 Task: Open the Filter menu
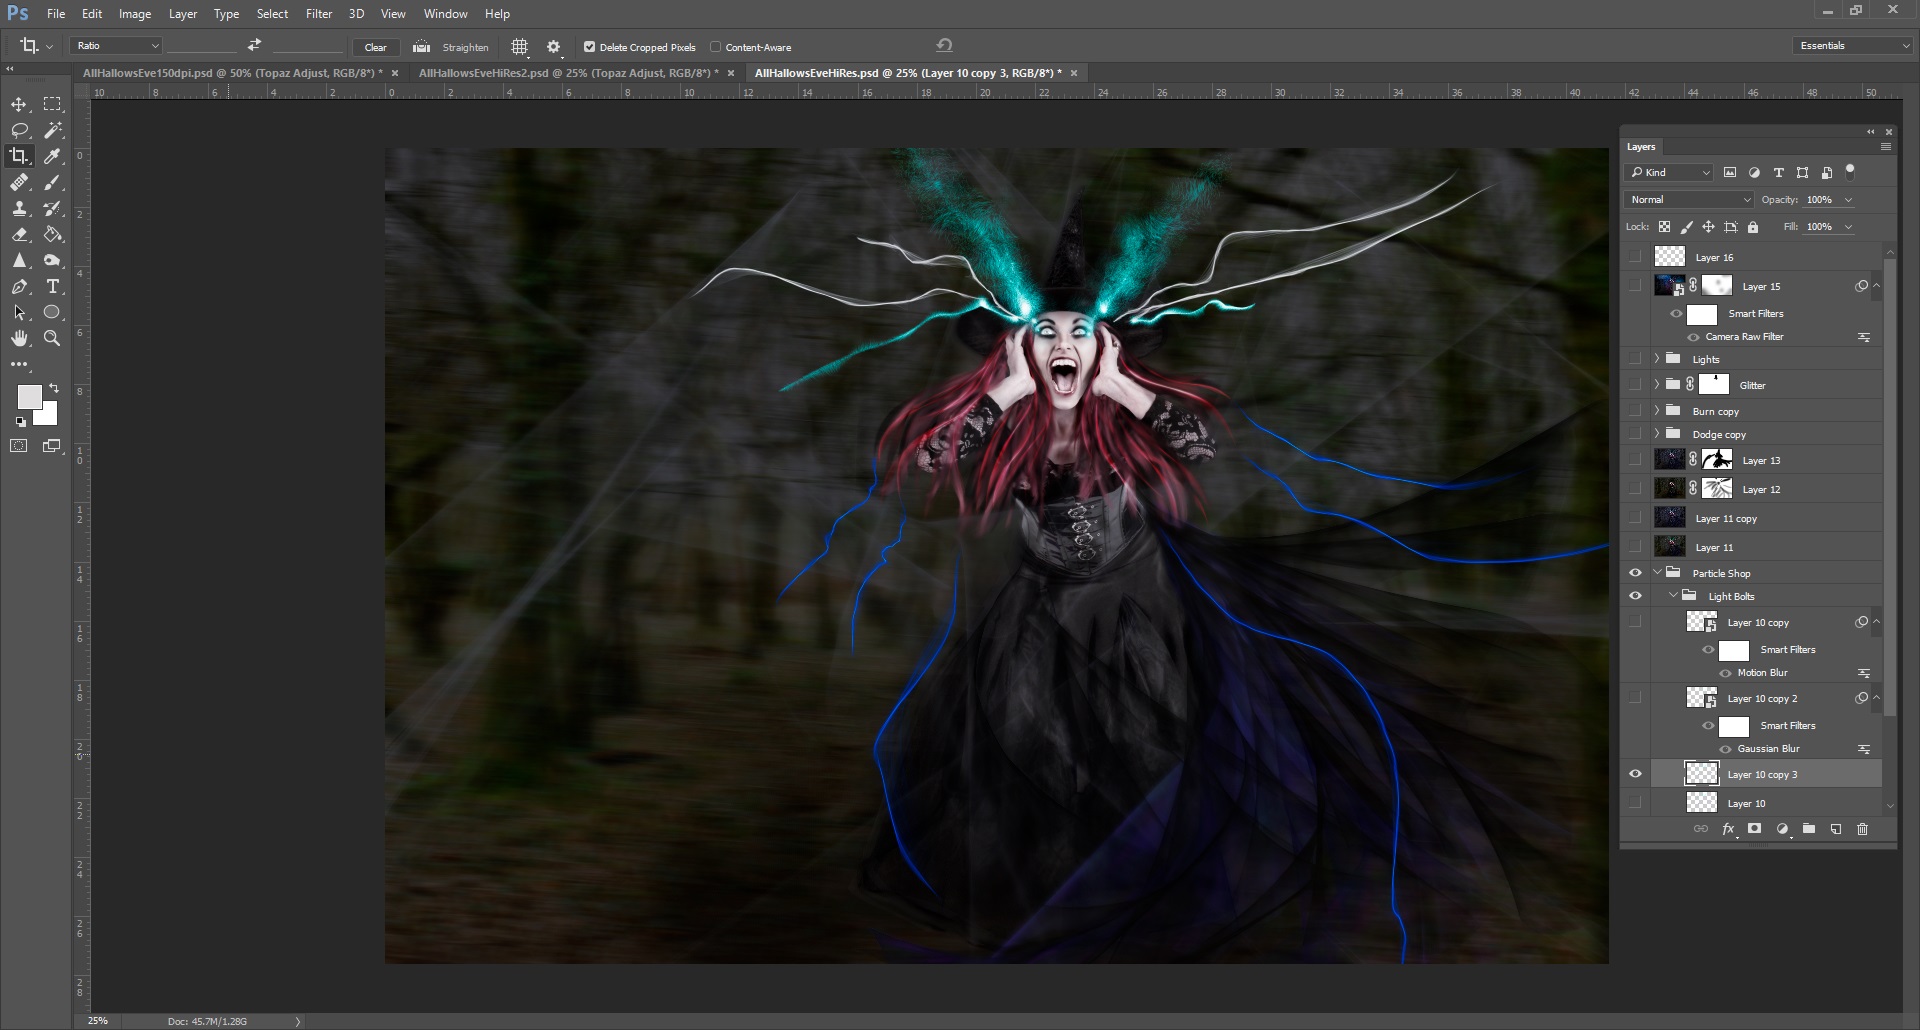coord(318,14)
